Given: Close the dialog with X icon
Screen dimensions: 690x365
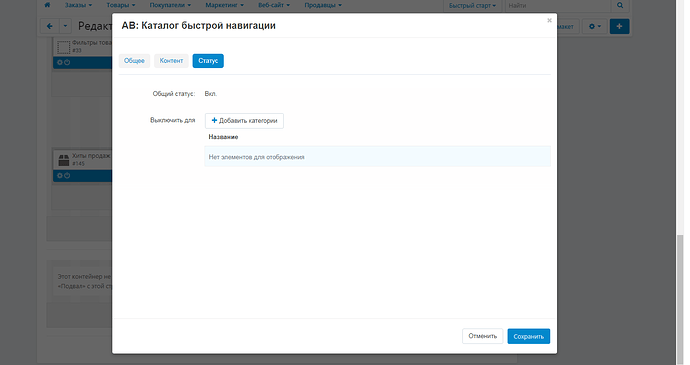Looking at the screenshot, I should coord(549,20).
